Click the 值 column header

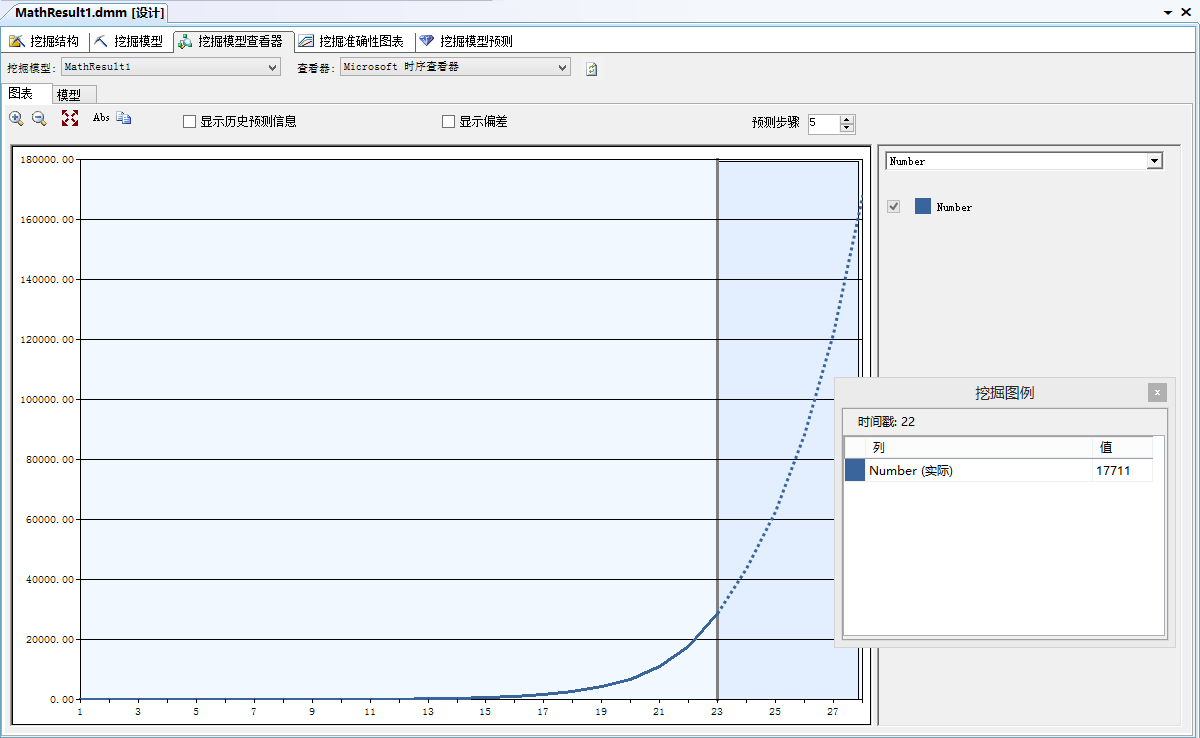click(x=1123, y=447)
